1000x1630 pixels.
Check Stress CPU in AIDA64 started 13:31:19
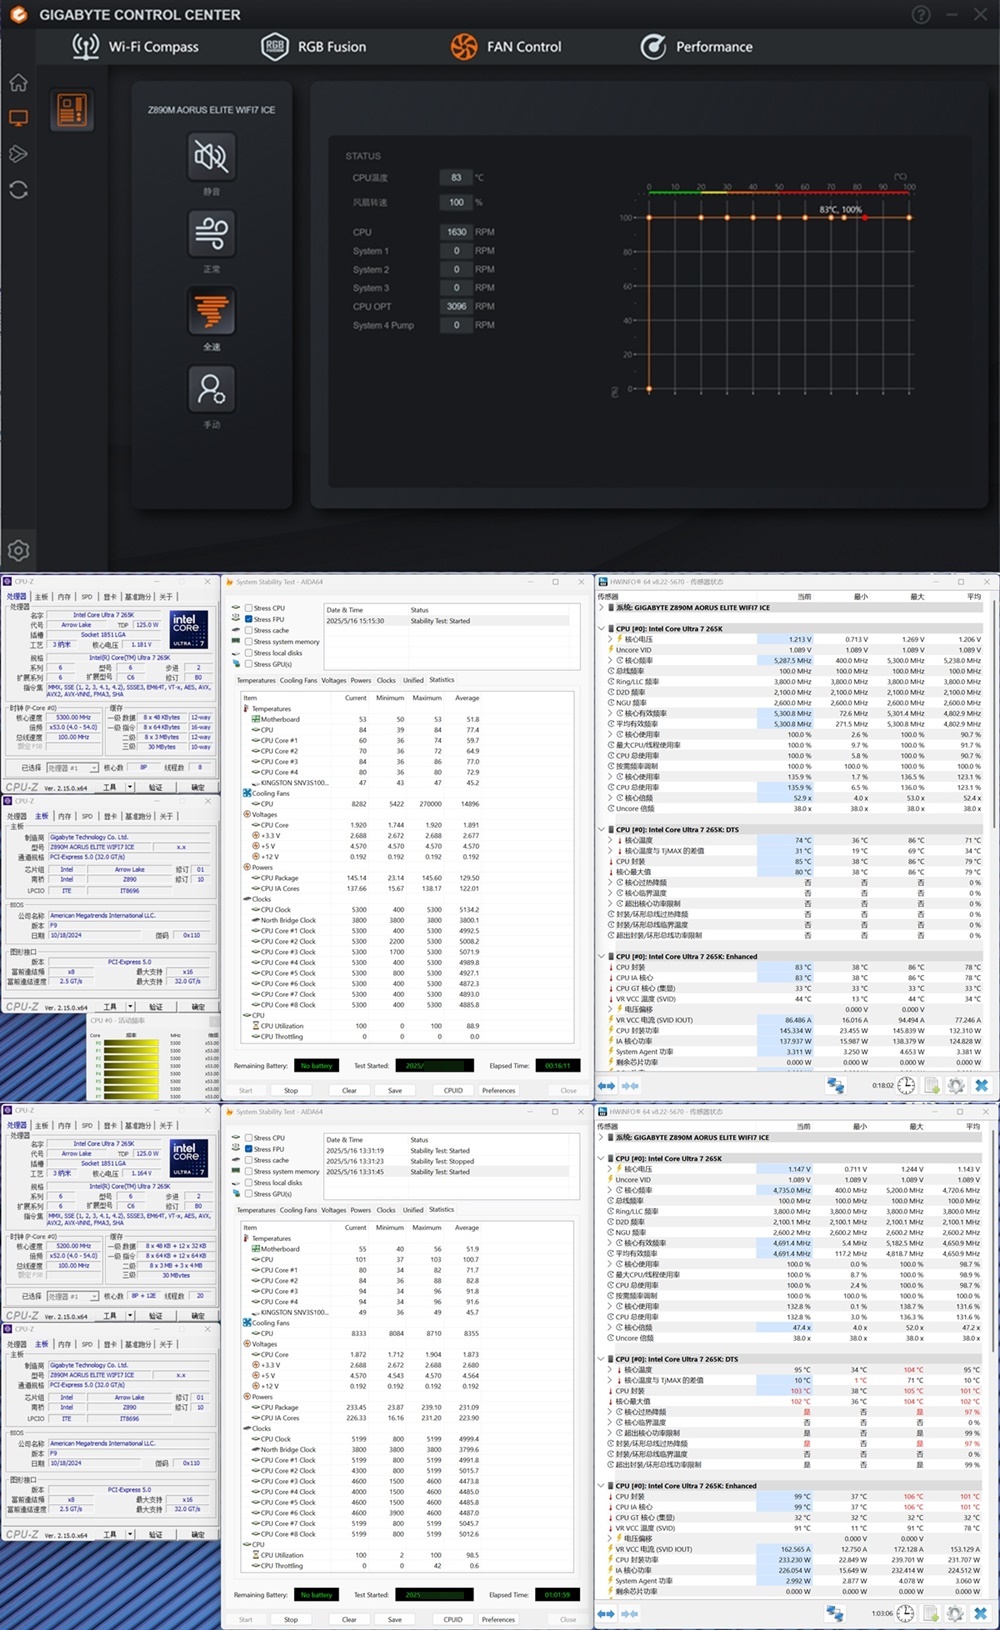coord(248,1138)
